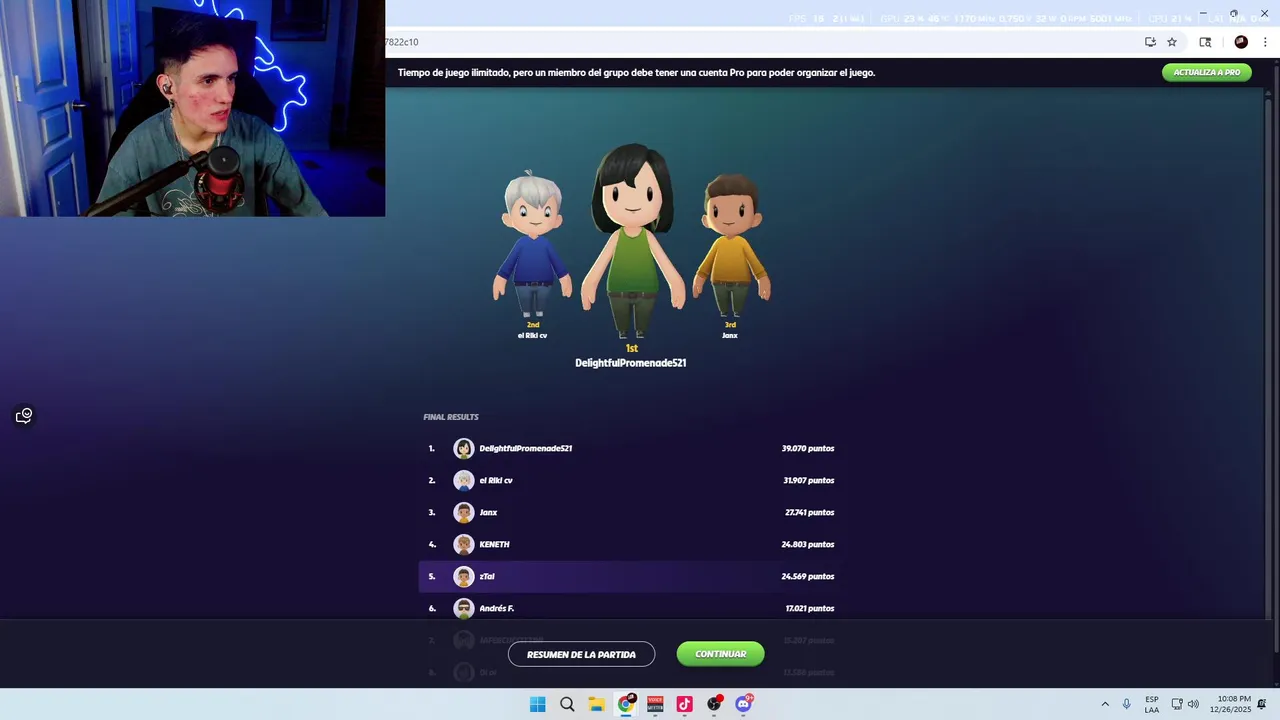Click Janx's avatar icon in results list
Screen dimensions: 1280x720
click(x=463, y=512)
